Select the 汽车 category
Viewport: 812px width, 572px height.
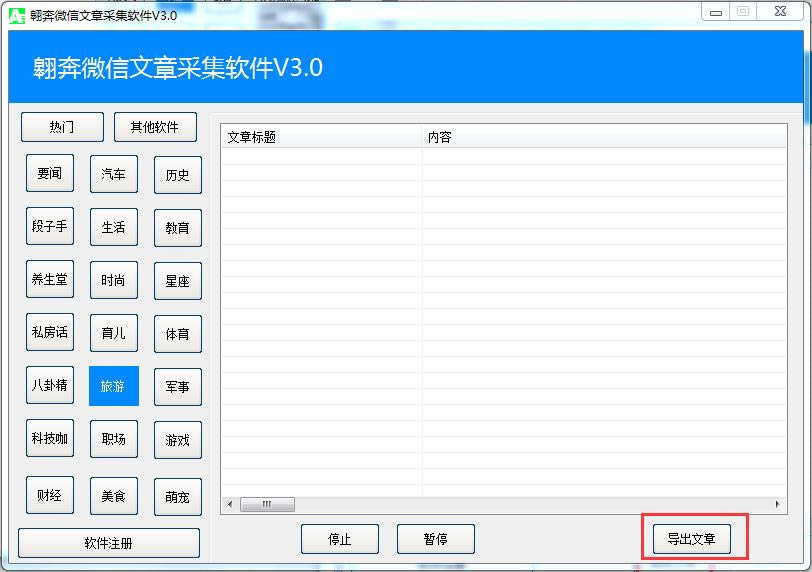click(x=113, y=174)
